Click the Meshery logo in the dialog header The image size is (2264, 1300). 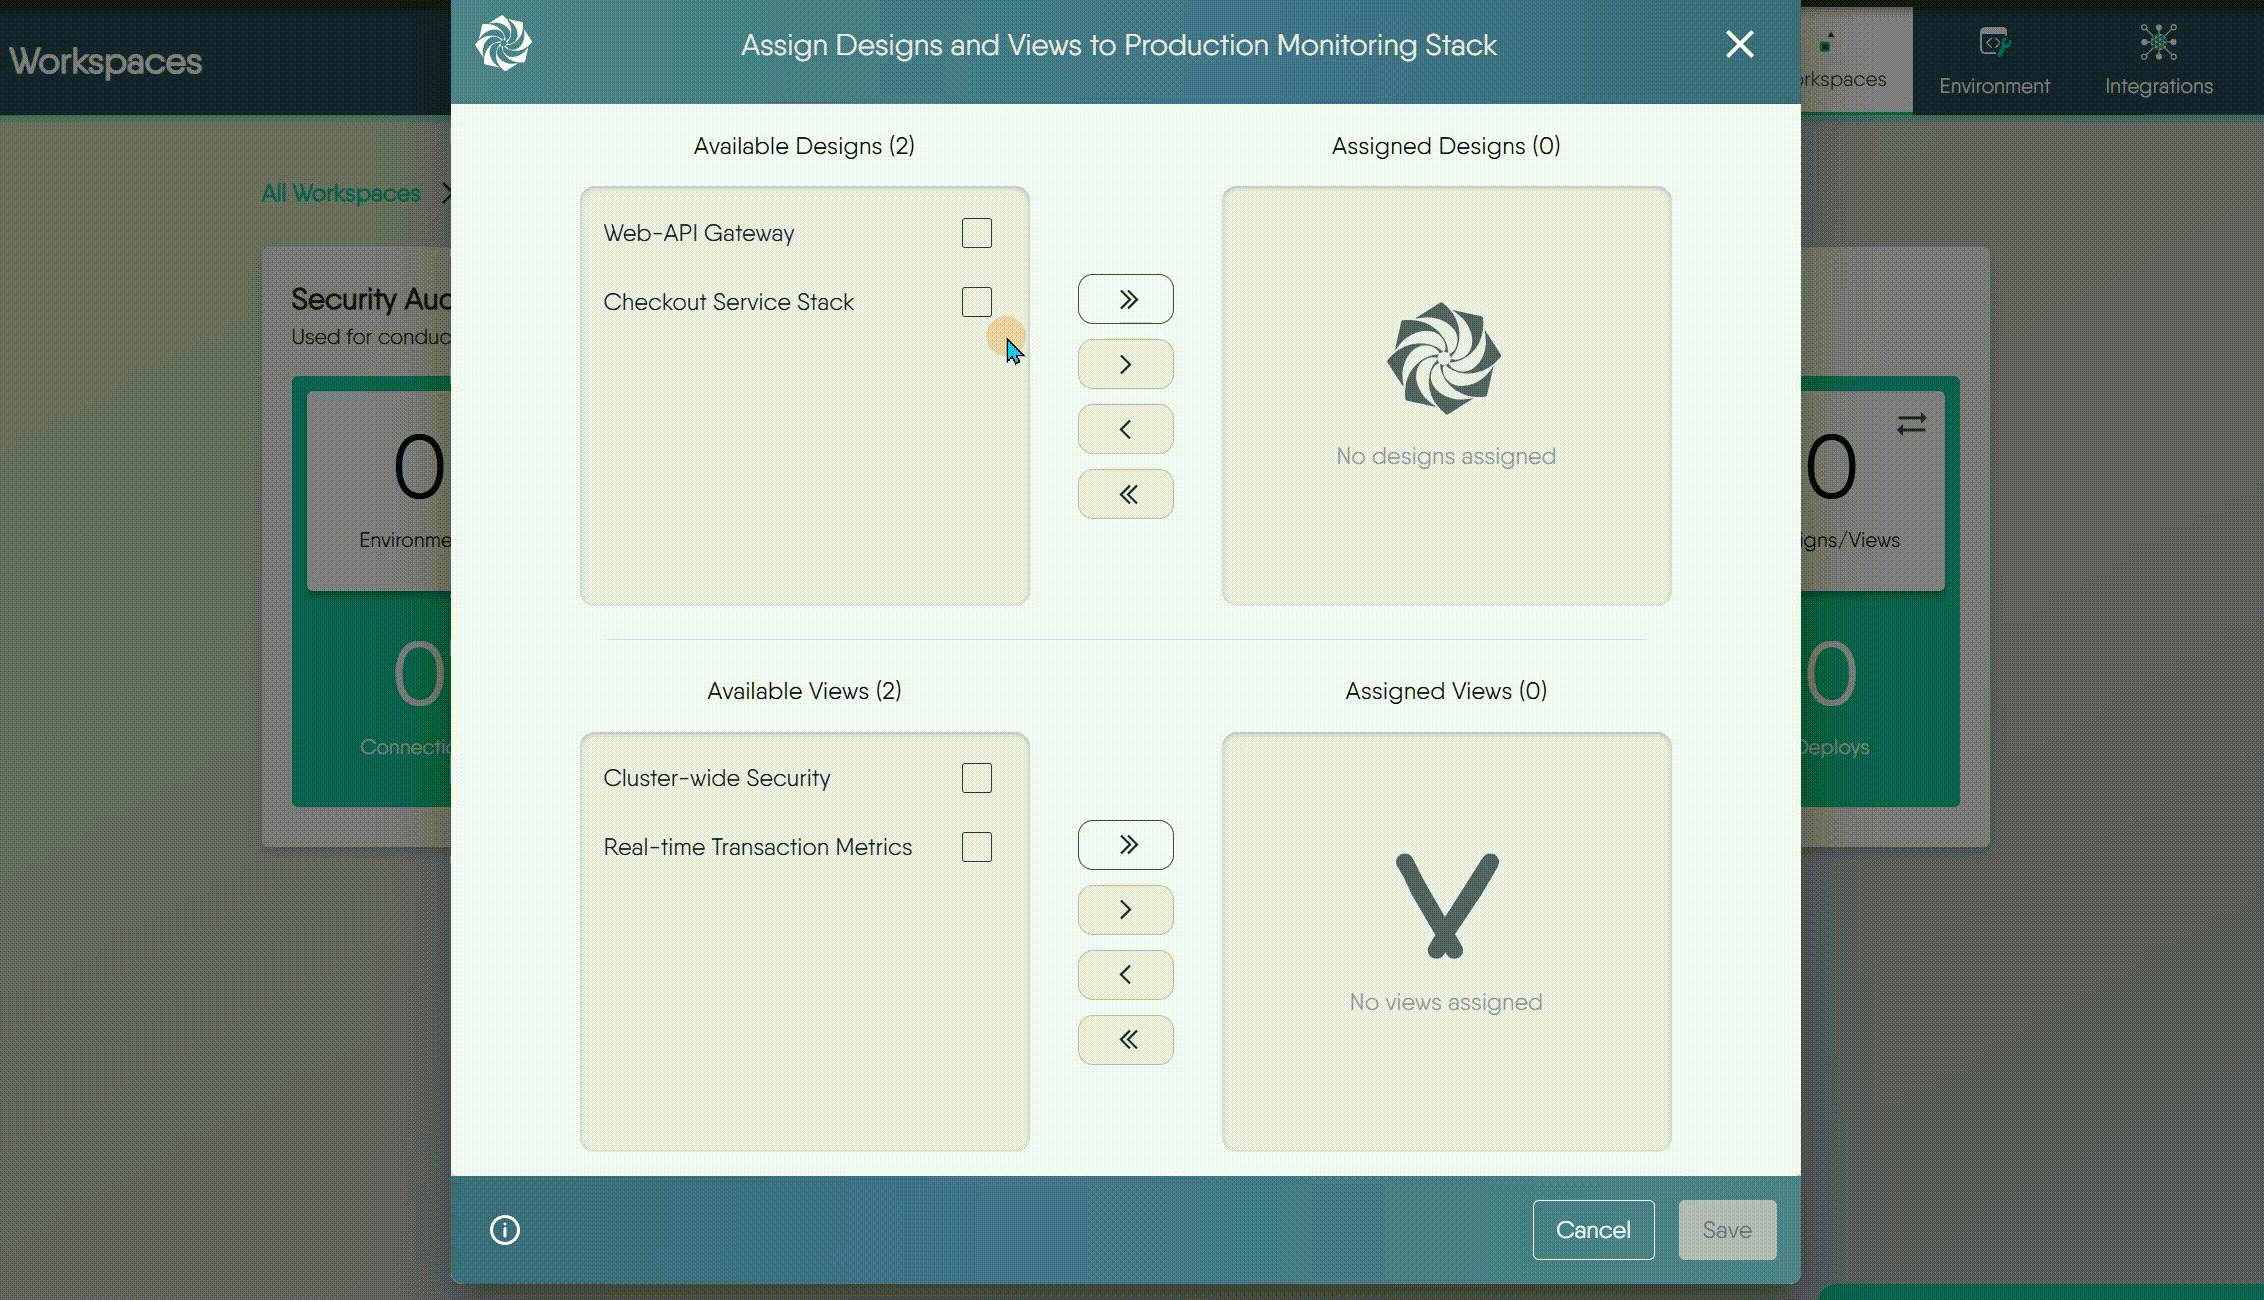pyautogui.click(x=504, y=44)
